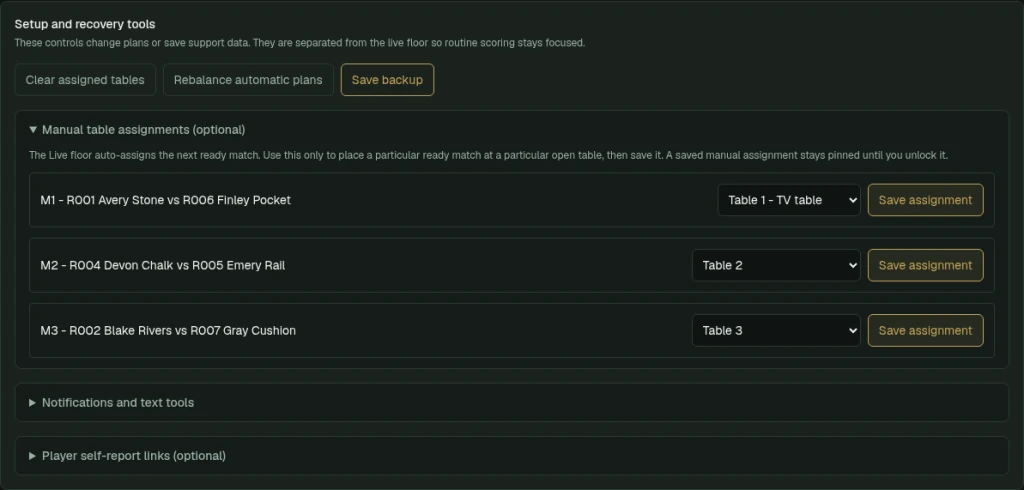Click the Live floor auto-assigns description text

point(488,155)
